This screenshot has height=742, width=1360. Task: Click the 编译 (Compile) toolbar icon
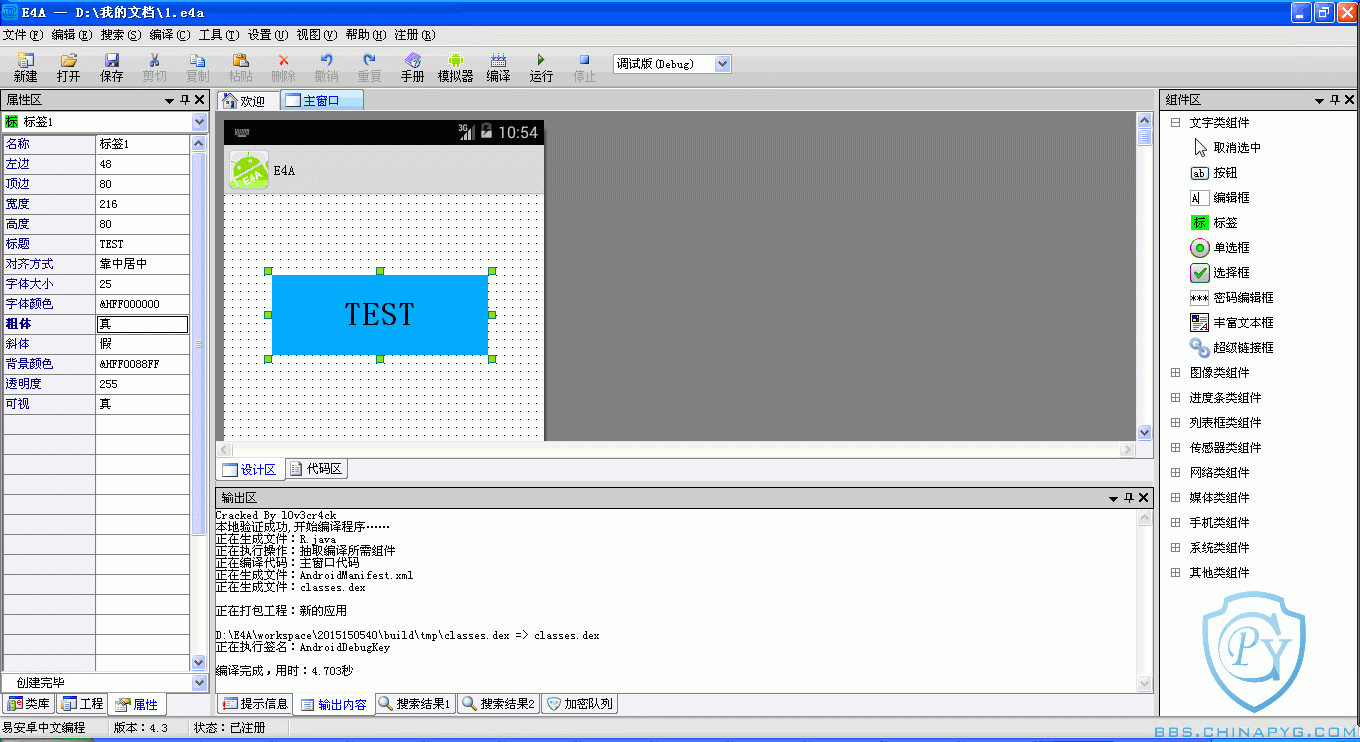[x=498, y=68]
